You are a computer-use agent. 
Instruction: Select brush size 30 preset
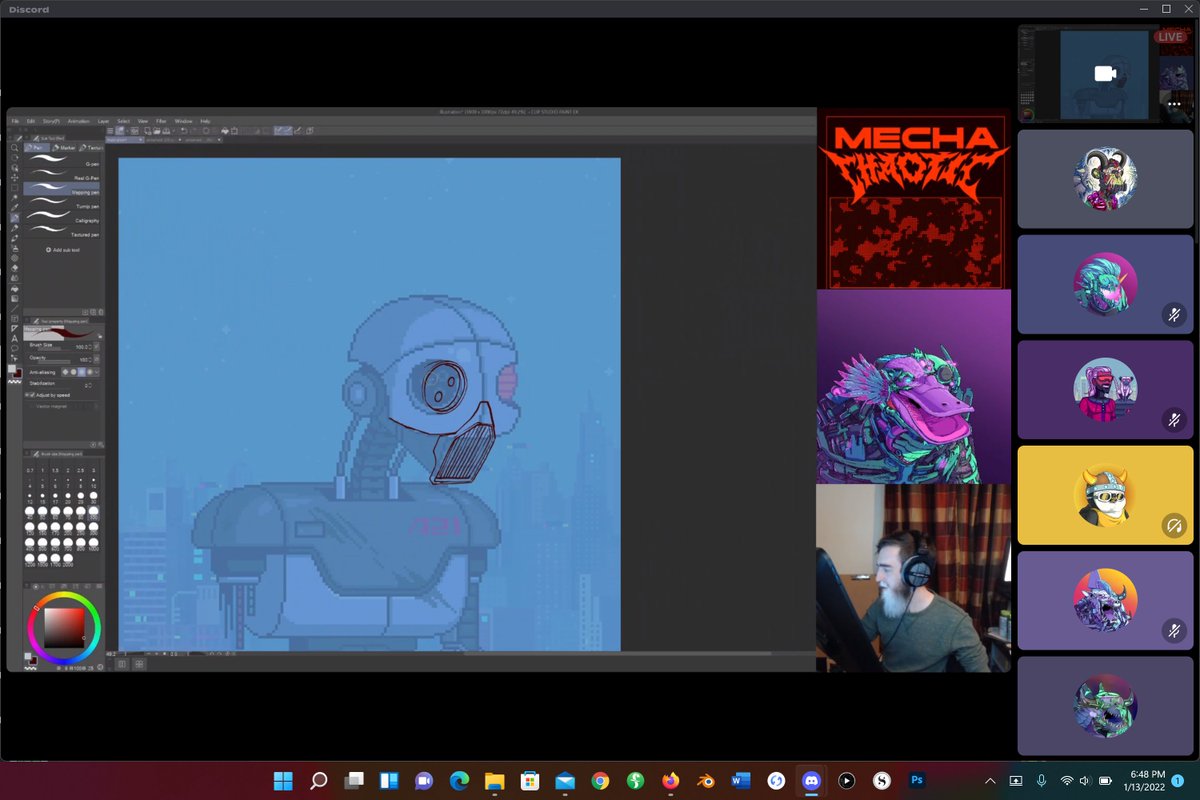93,498
